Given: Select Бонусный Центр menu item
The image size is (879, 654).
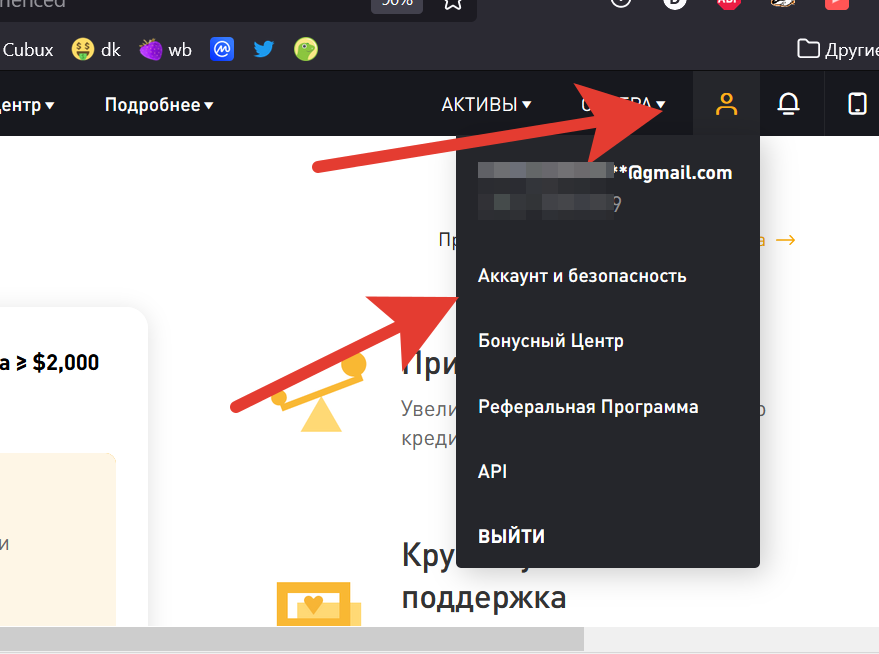Looking at the screenshot, I should tap(550, 341).
